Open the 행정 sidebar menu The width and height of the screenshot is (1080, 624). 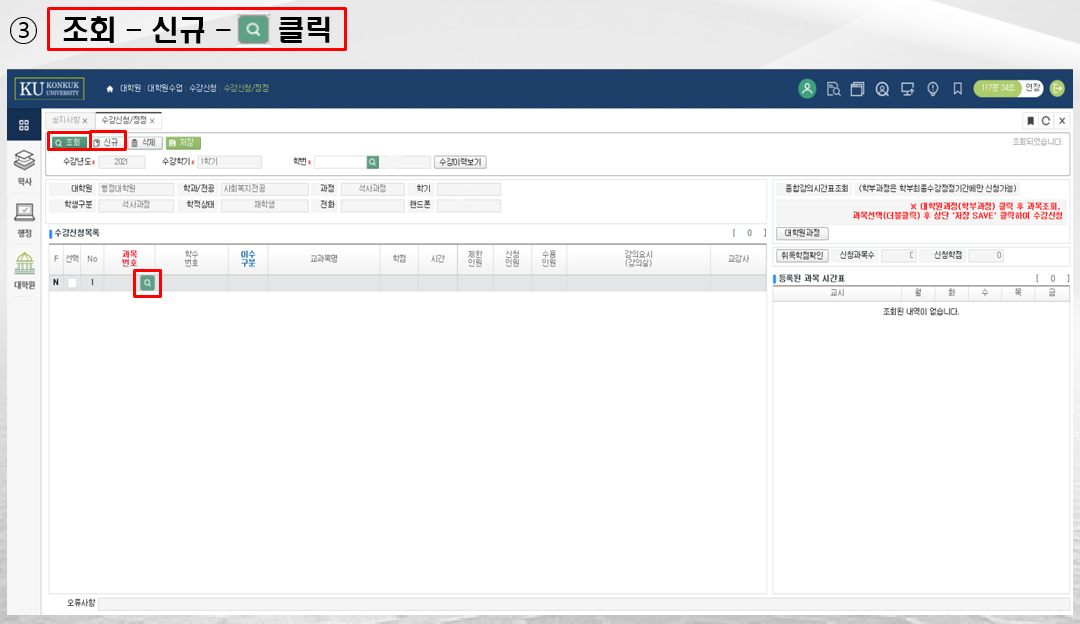(x=24, y=218)
